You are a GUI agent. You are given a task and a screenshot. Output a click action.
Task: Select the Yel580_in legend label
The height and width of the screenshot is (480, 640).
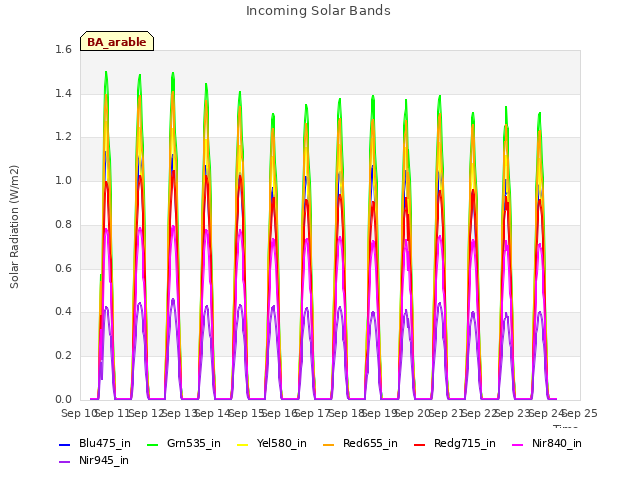point(282,443)
